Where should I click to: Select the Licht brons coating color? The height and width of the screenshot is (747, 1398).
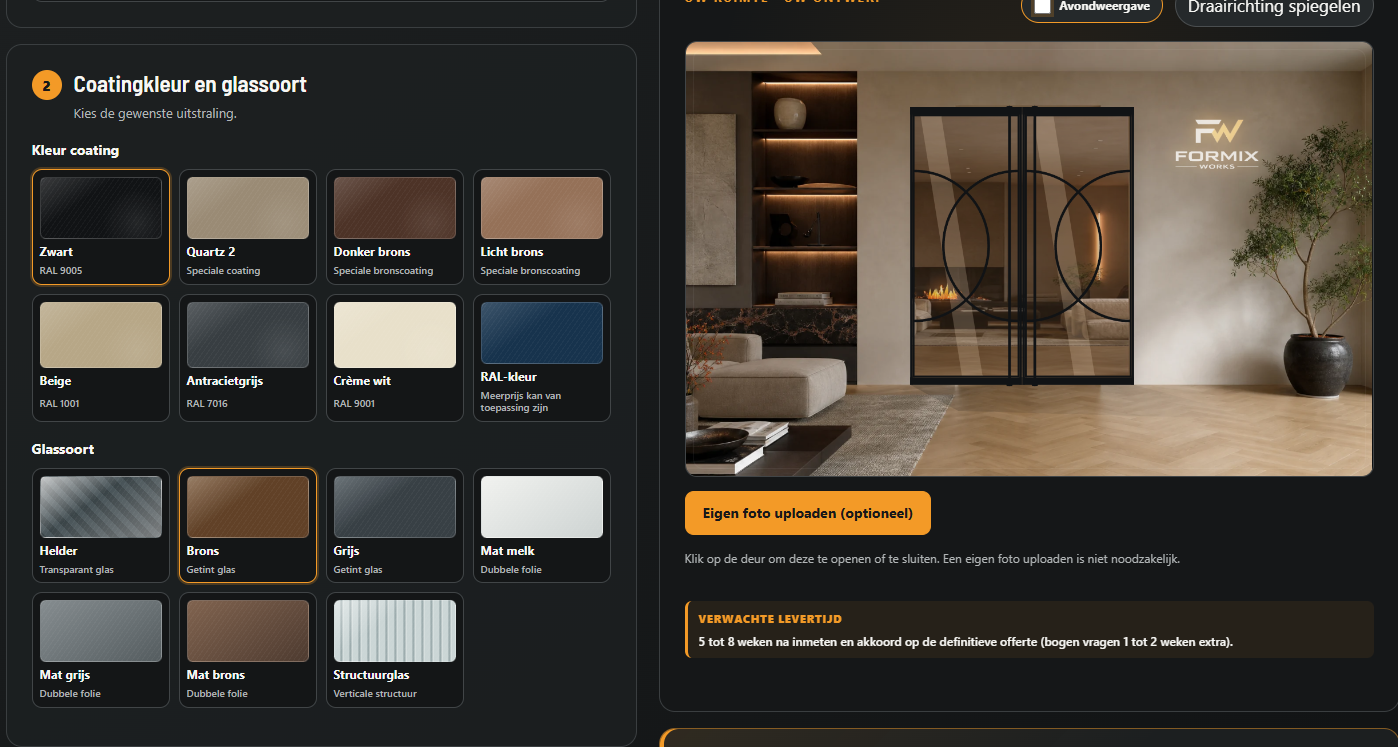coord(542,227)
